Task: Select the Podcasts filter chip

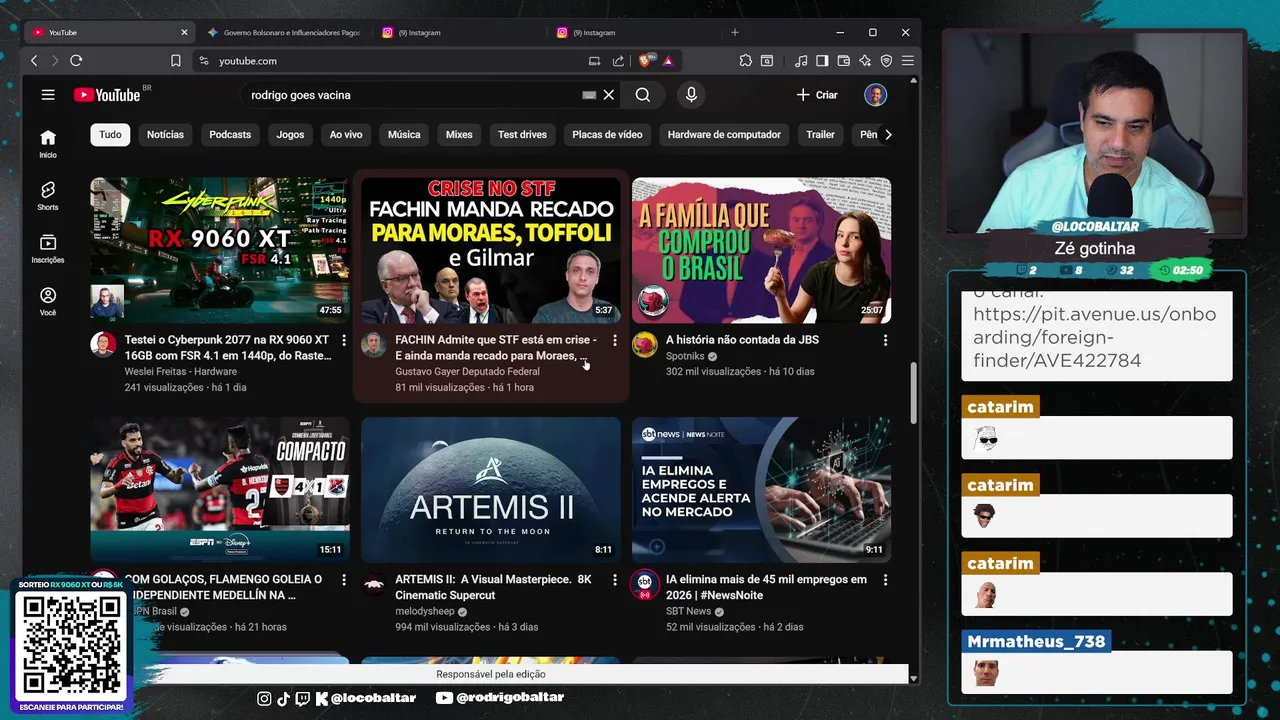Action: (x=230, y=134)
